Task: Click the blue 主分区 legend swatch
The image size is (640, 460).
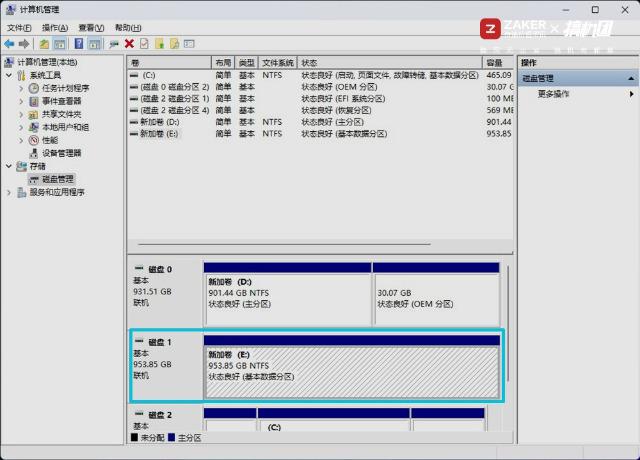Action: 171,438
